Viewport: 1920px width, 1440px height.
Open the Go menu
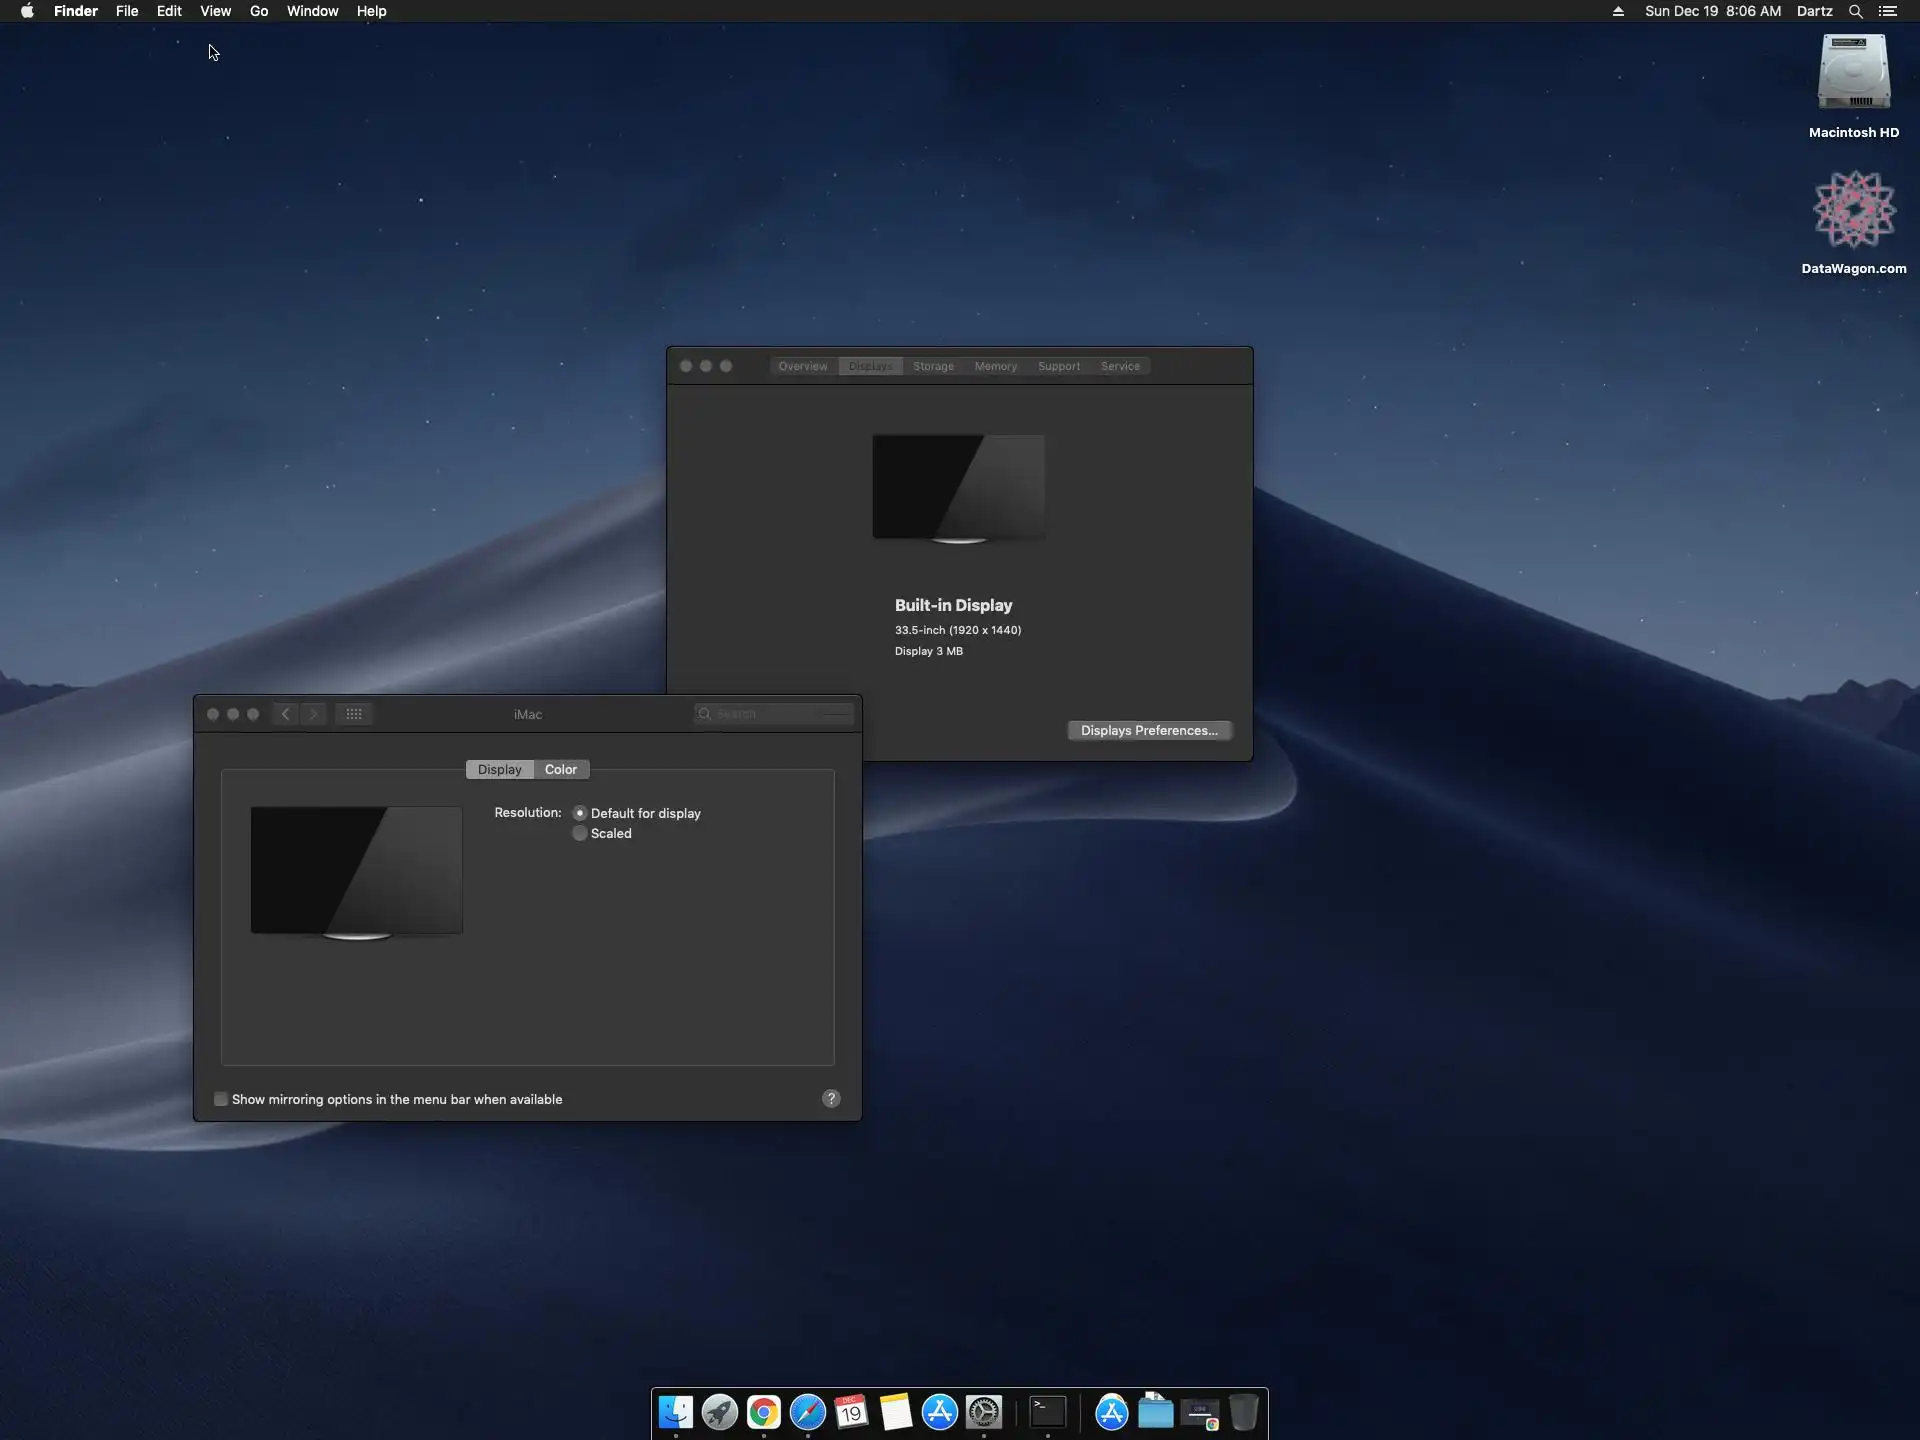[x=259, y=11]
